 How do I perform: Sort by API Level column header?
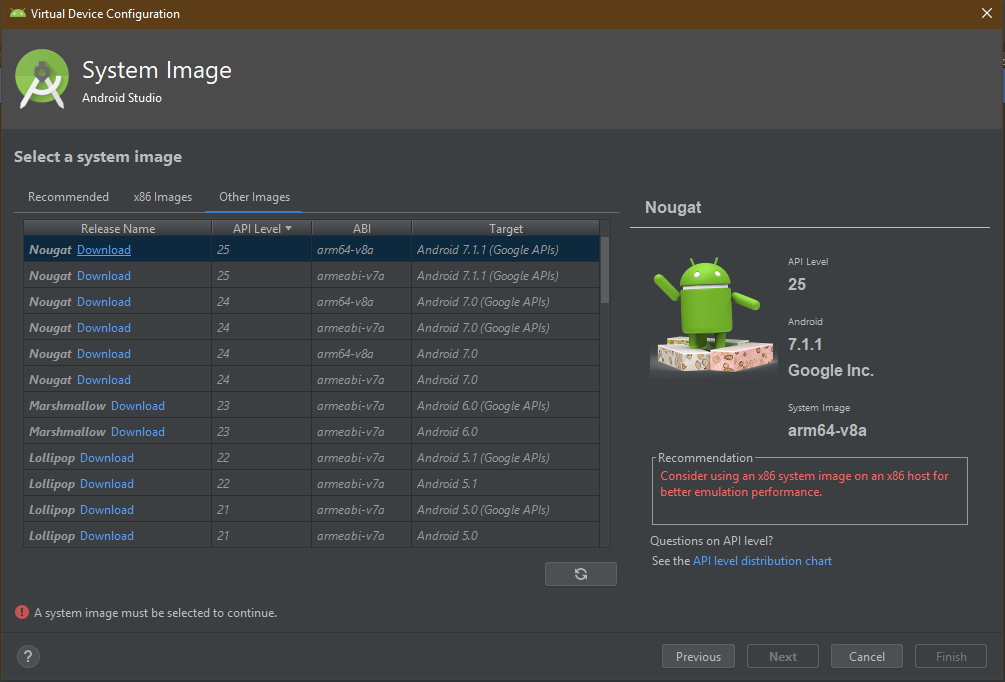(x=262, y=229)
